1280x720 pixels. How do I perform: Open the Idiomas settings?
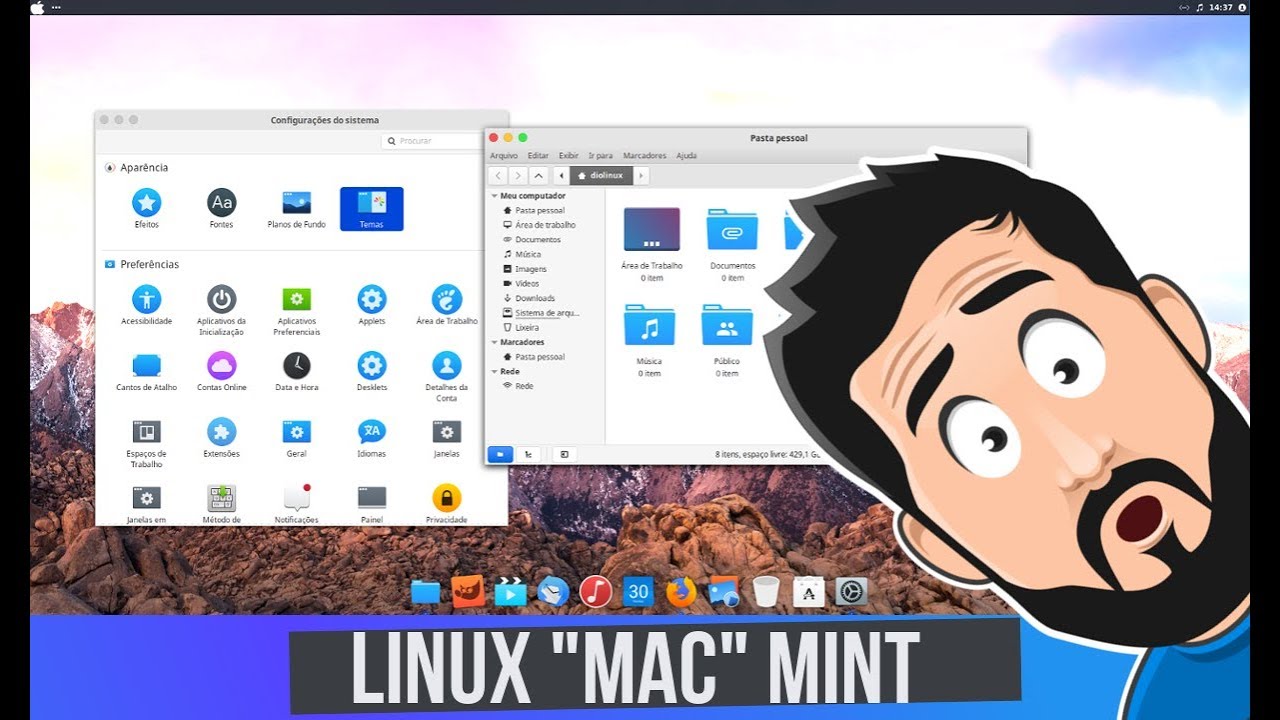click(372, 438)
